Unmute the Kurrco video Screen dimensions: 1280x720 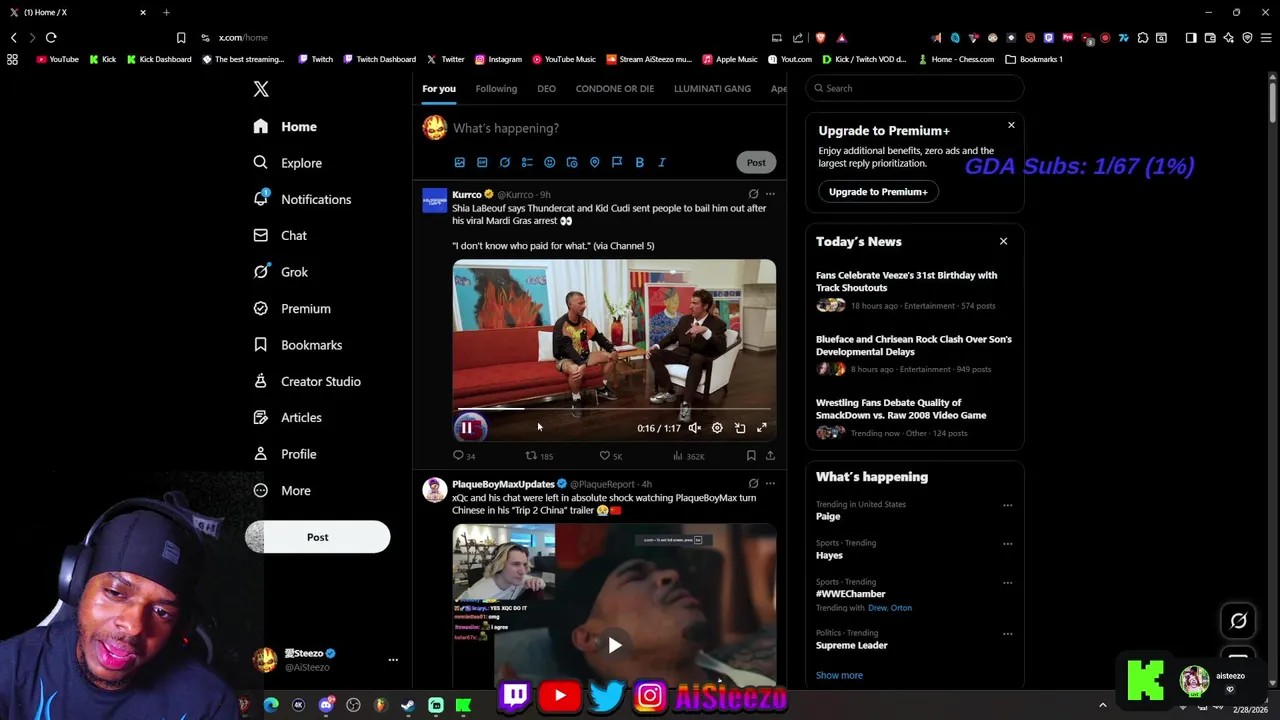[x=694, y=428]
